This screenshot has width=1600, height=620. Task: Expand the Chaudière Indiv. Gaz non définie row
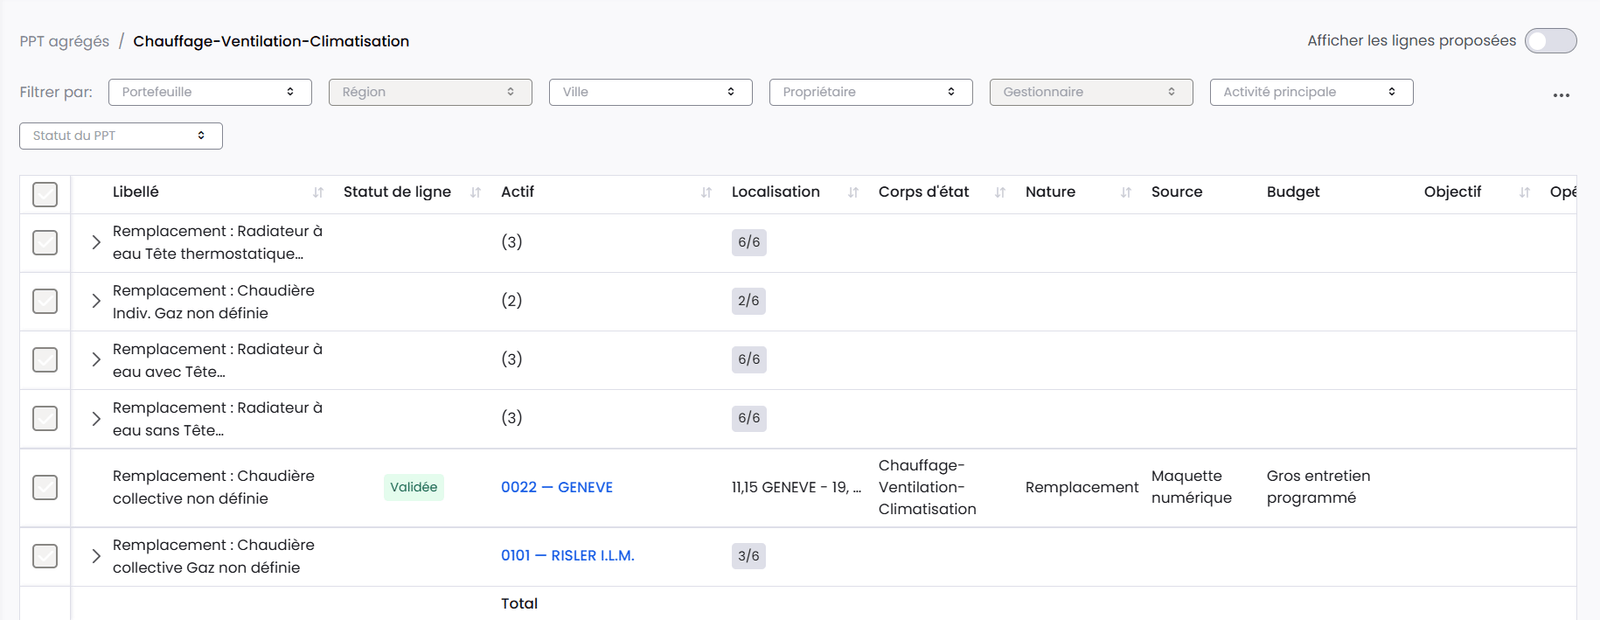pyautogui.click(x=96, y=301)
